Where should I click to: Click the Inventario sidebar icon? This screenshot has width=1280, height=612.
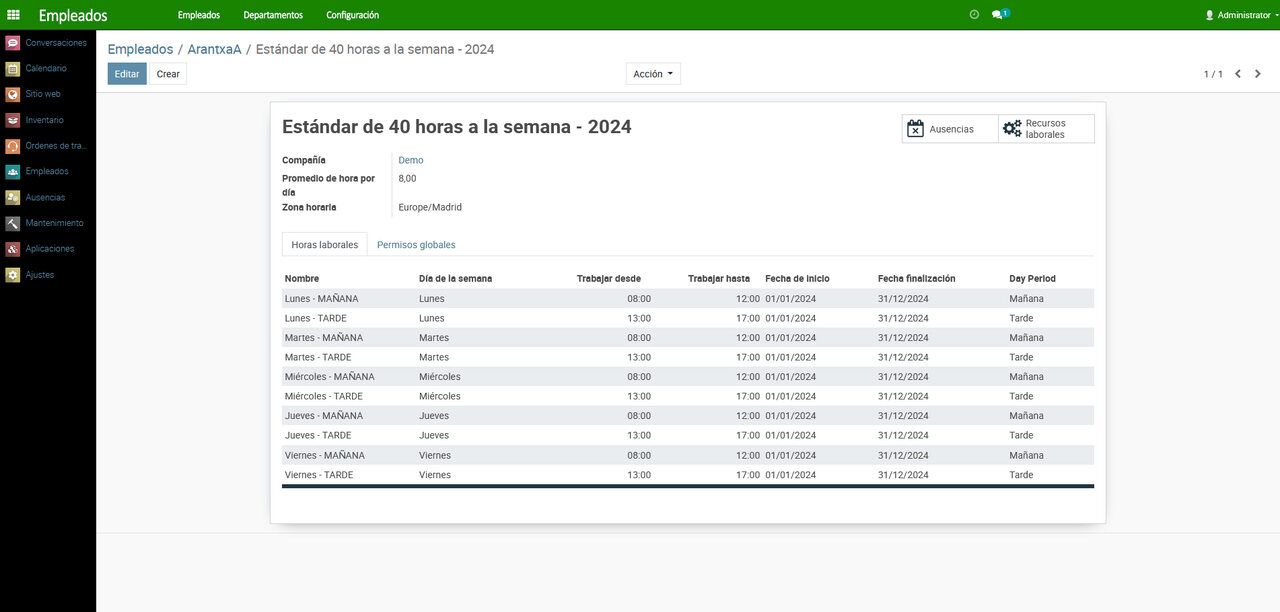click(12, 120)
